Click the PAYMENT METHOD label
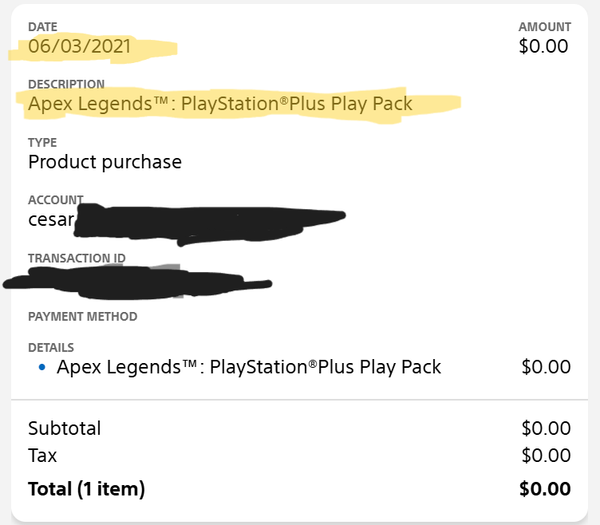 [83, 316]
